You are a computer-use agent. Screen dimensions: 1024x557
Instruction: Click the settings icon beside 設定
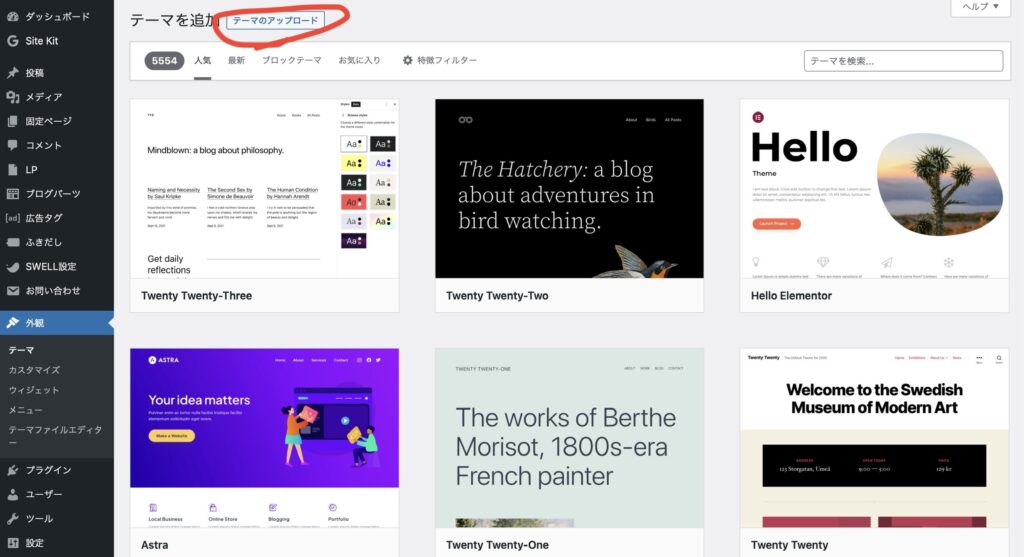pos(12,543)
